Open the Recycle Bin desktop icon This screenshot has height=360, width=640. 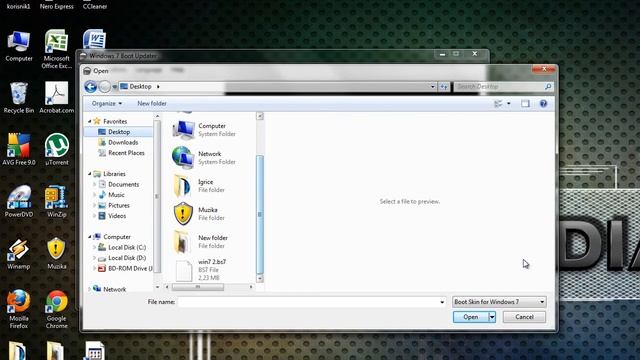point(19,98)
